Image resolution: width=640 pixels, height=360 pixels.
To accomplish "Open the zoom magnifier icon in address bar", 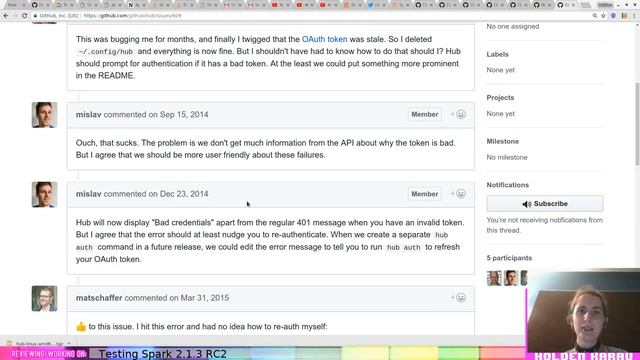I will click(x=595, y=16).
